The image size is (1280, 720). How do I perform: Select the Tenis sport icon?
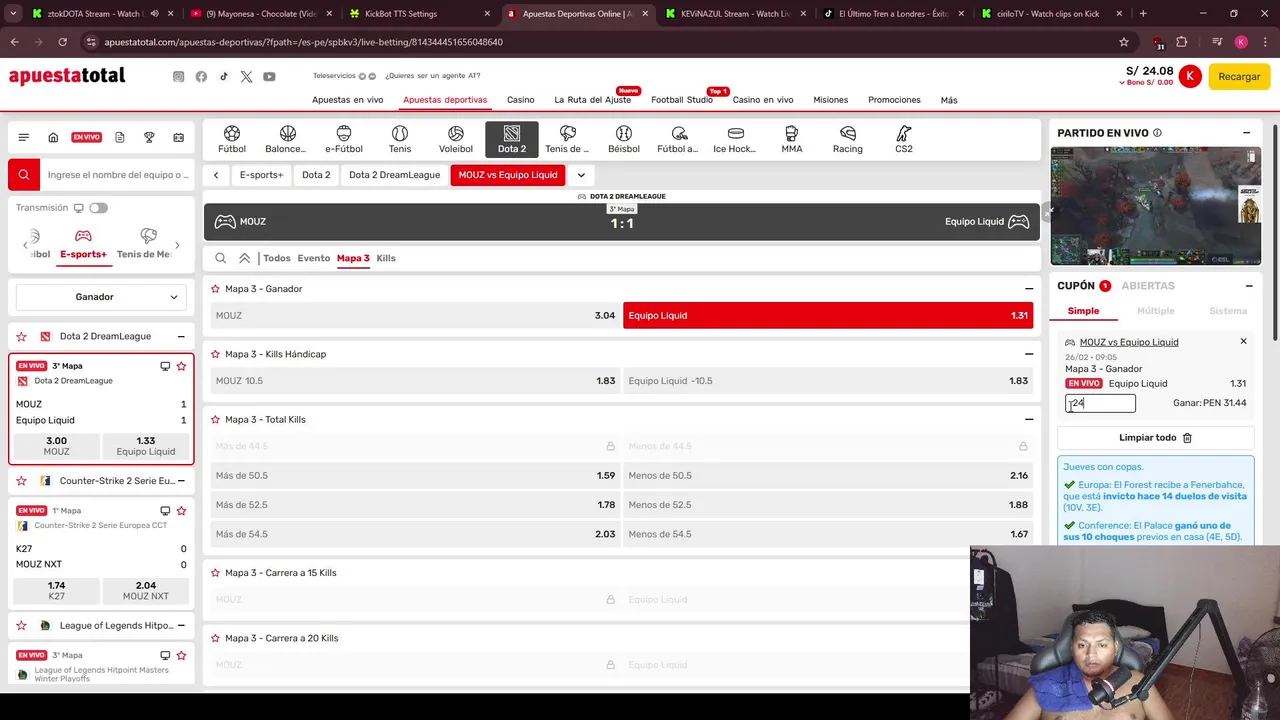click(x=400, y=139)
